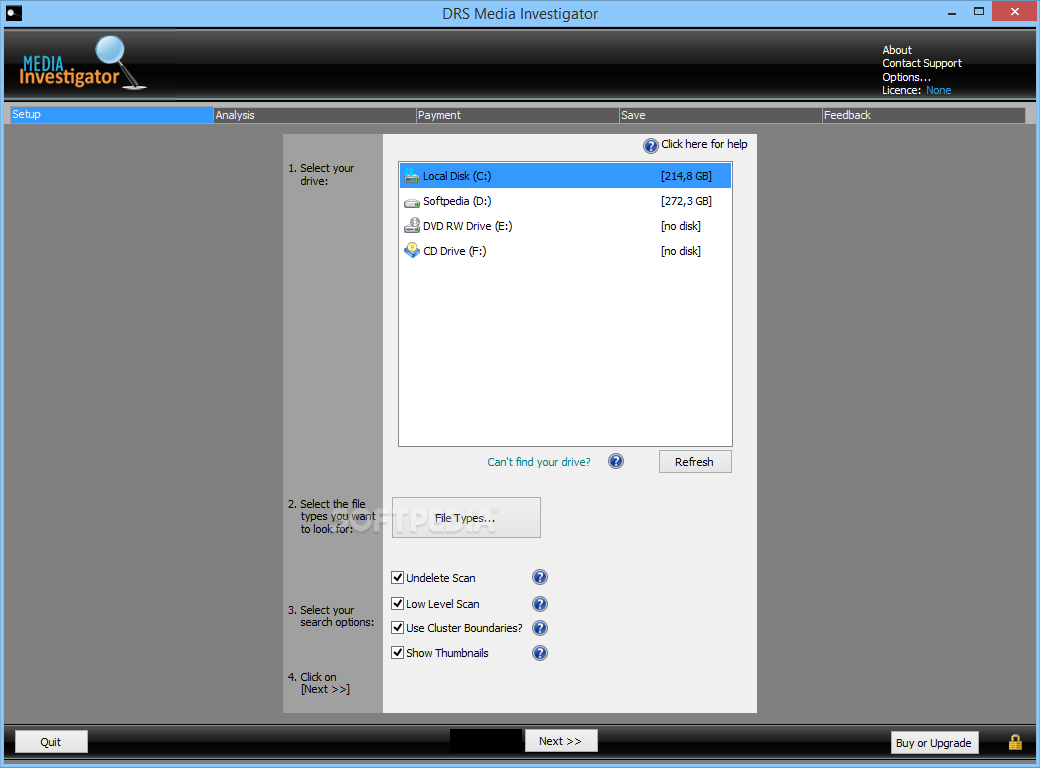This screenshot has height=768, width=1040.
Task: Switch to the Analysis tab
Action: click(x=314, y=115)
